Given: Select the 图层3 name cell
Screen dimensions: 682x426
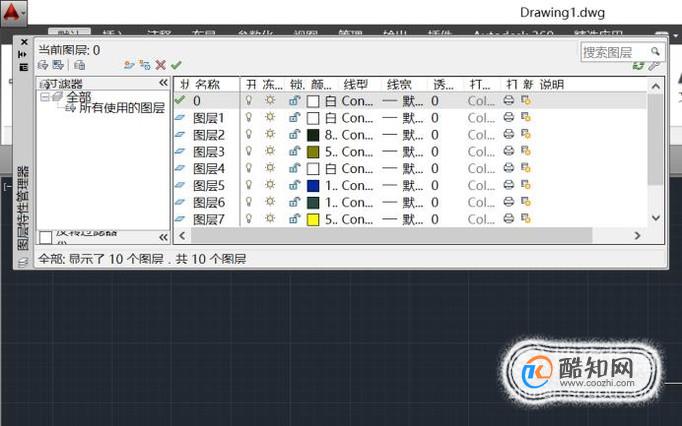Looking at the screenshot, I should (x=209, y=152).
